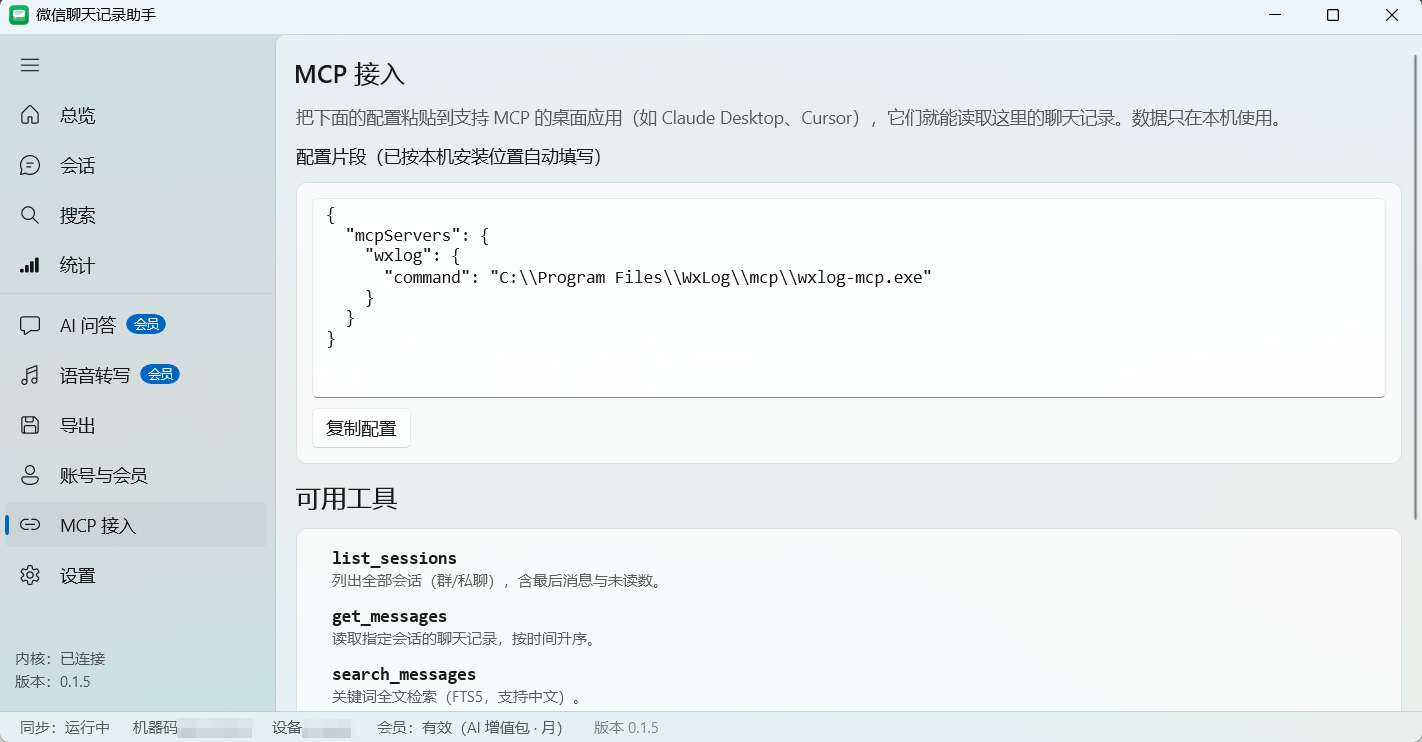Click the 配置片段 label text
Screen dimensions: 1422x742
click(x=448, y=157)
